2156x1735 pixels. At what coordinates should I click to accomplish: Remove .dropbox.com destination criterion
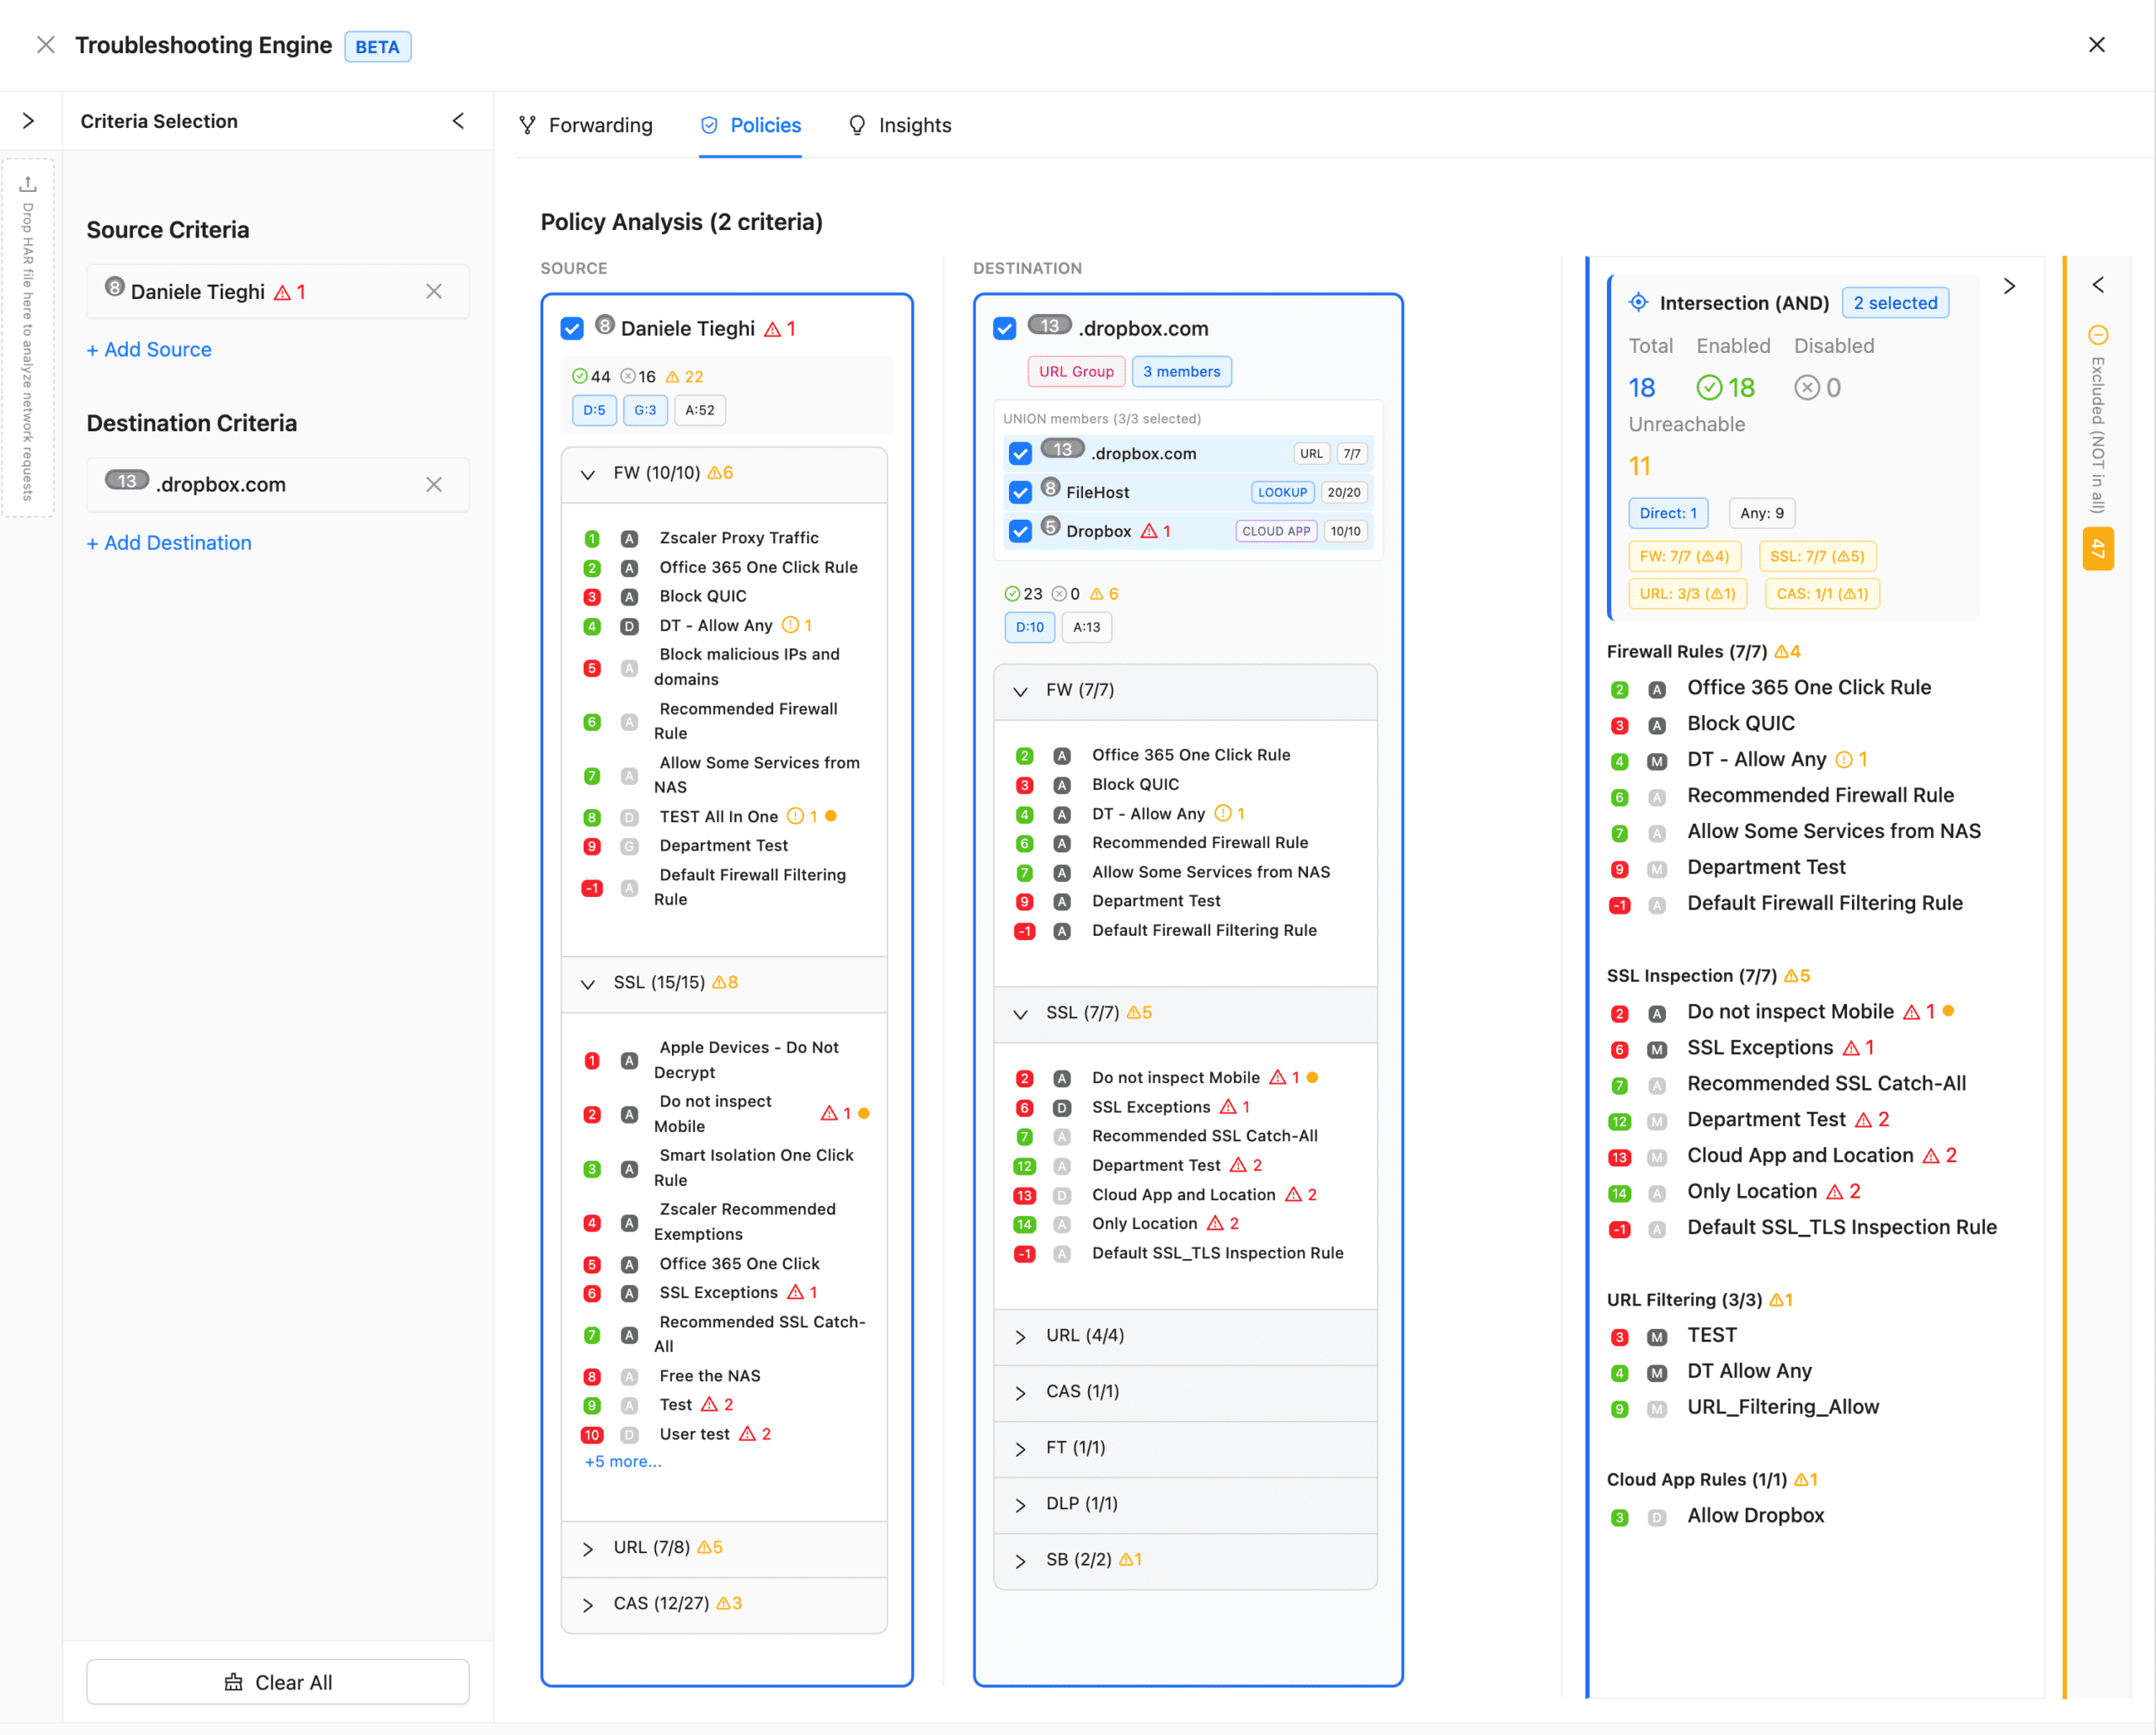click(x=433, y=484)
